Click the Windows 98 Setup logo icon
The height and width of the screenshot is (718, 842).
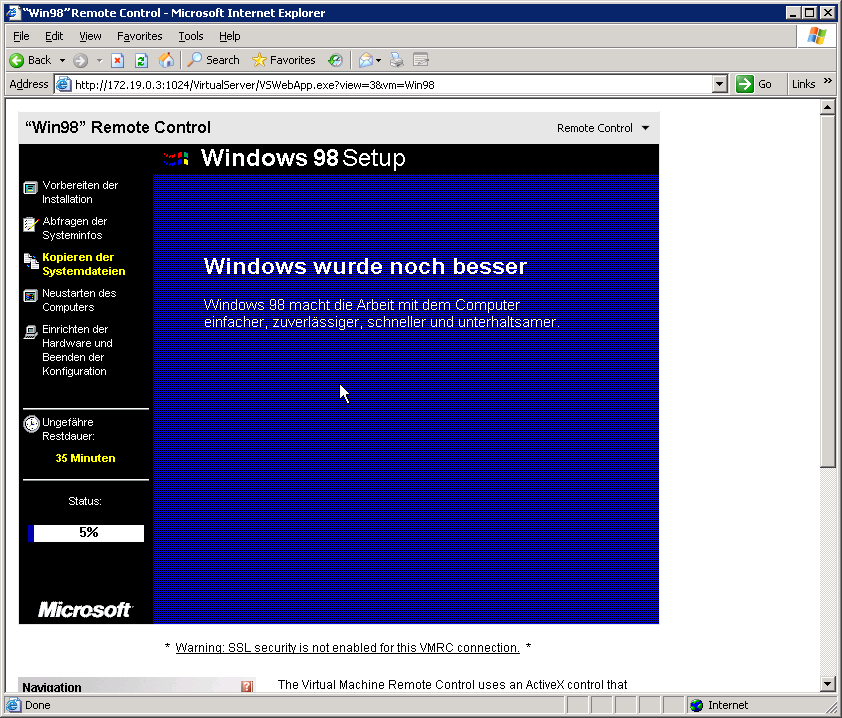point(176,158)
